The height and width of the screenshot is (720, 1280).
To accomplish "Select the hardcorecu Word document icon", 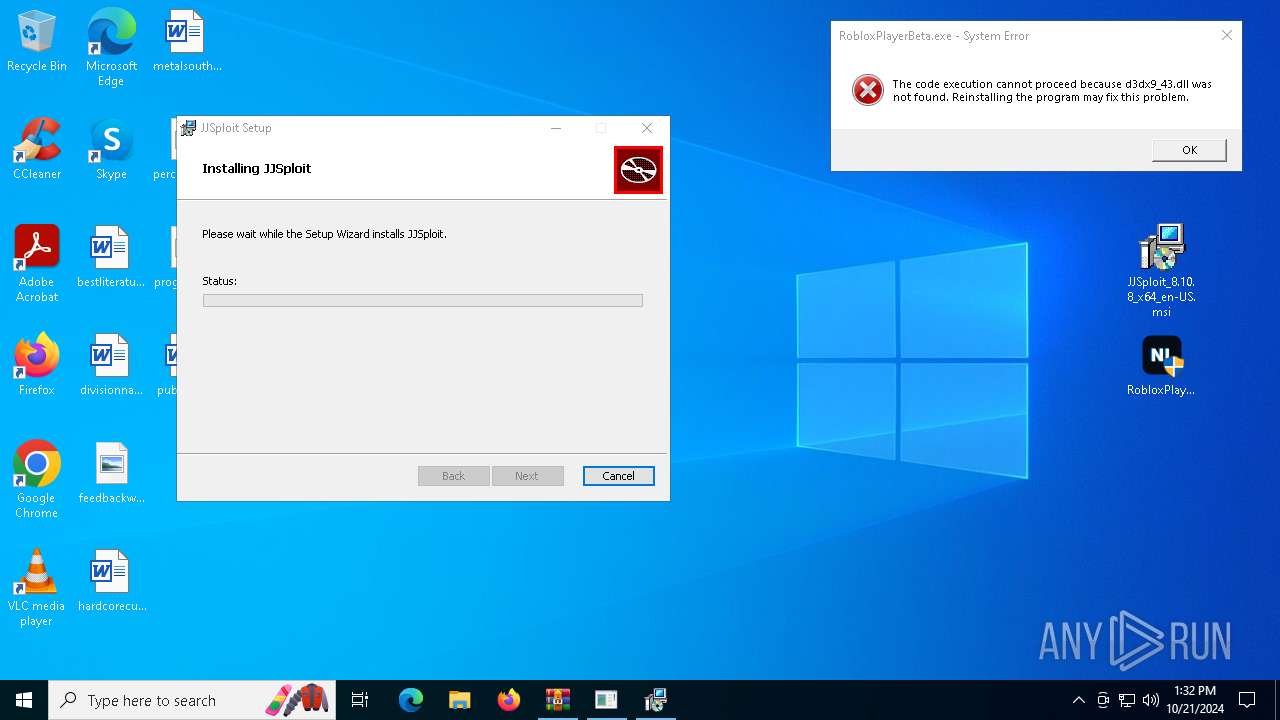I will pyautogui.click(x=111, y=581).
